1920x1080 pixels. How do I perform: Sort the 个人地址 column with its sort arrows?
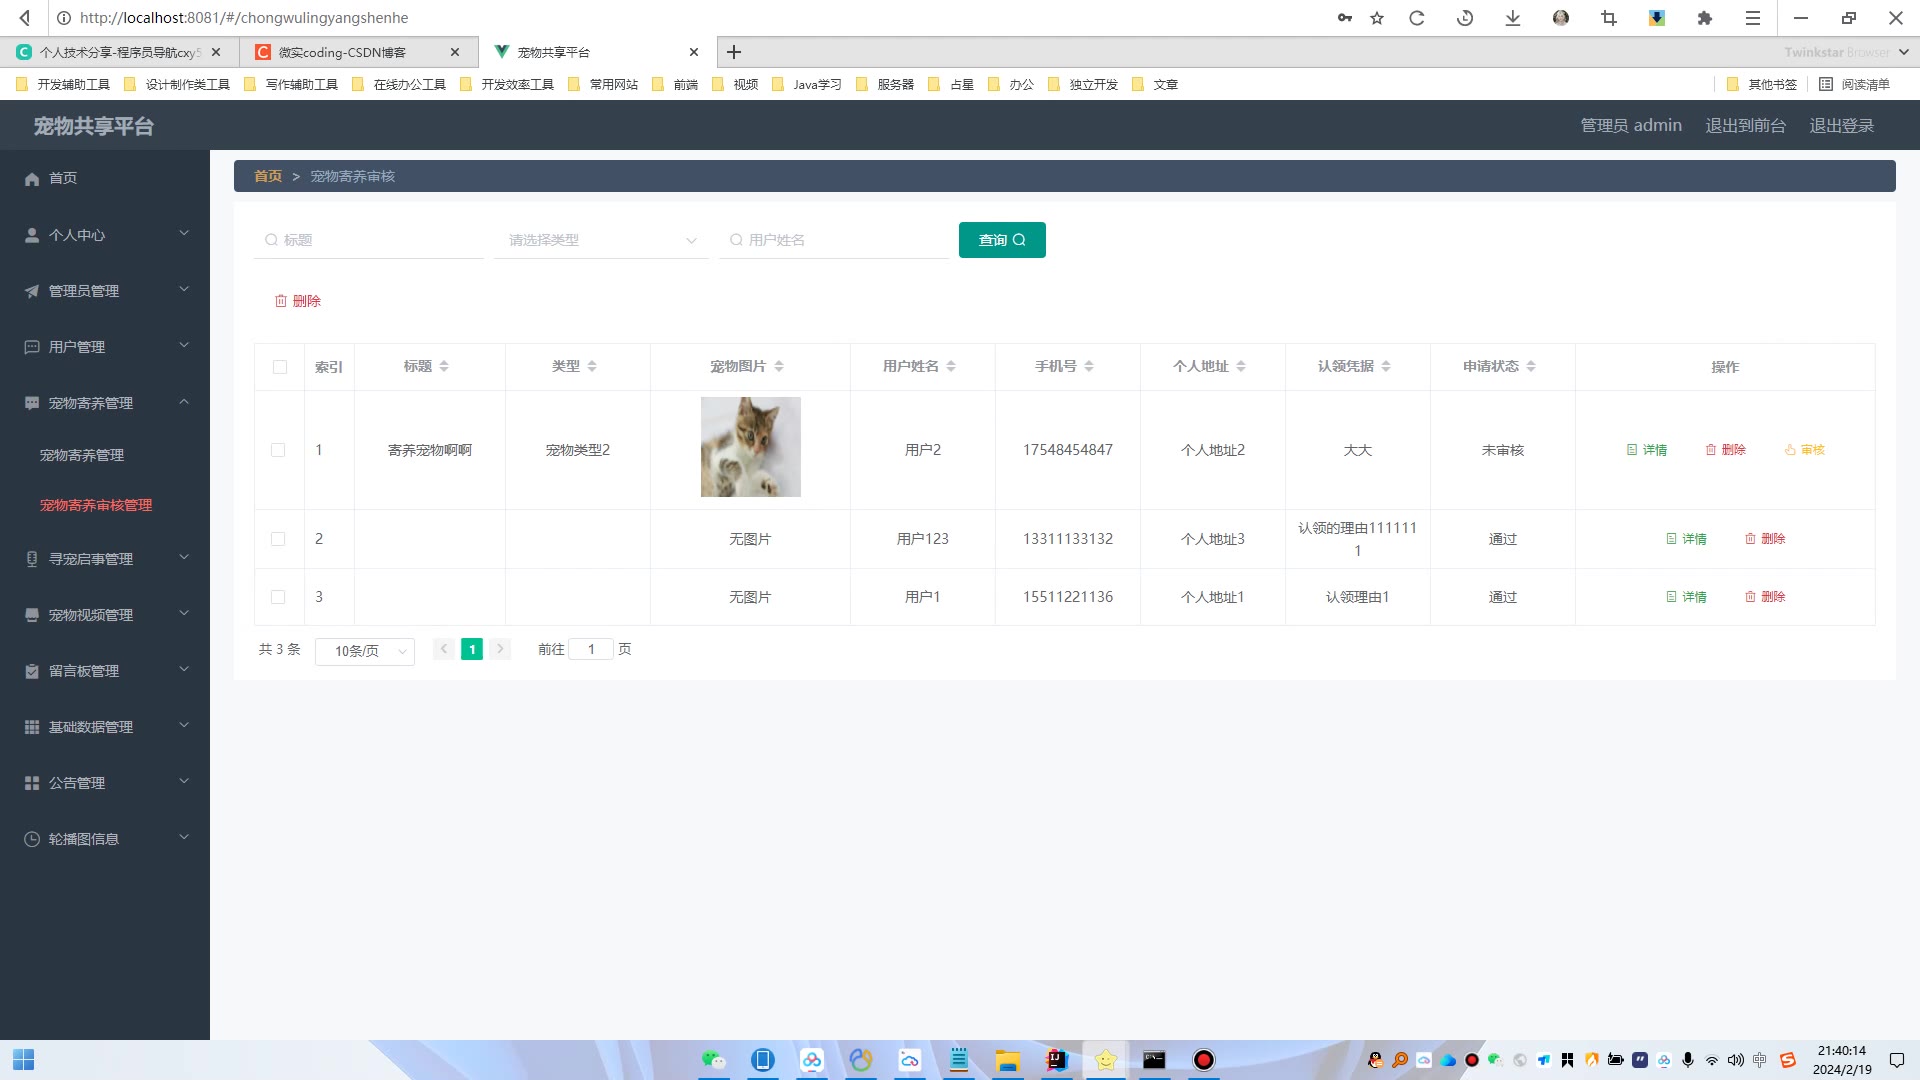[x=1241, y=367]
